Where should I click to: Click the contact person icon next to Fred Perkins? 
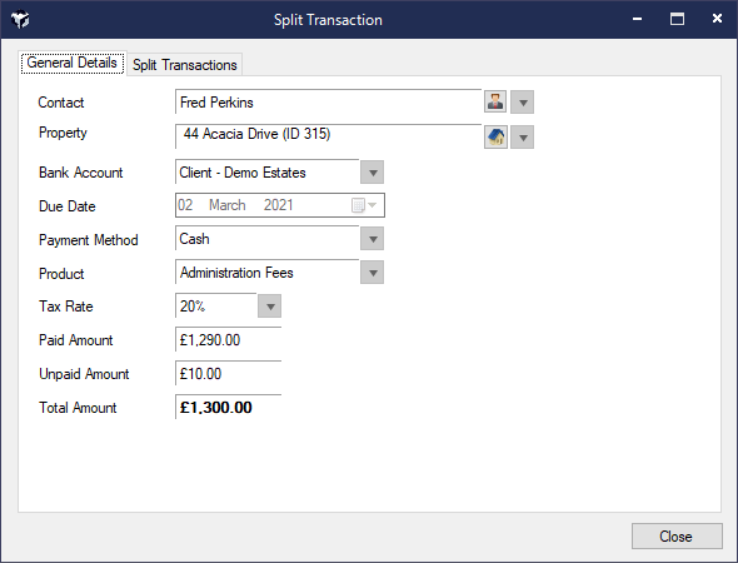point(496,102)
